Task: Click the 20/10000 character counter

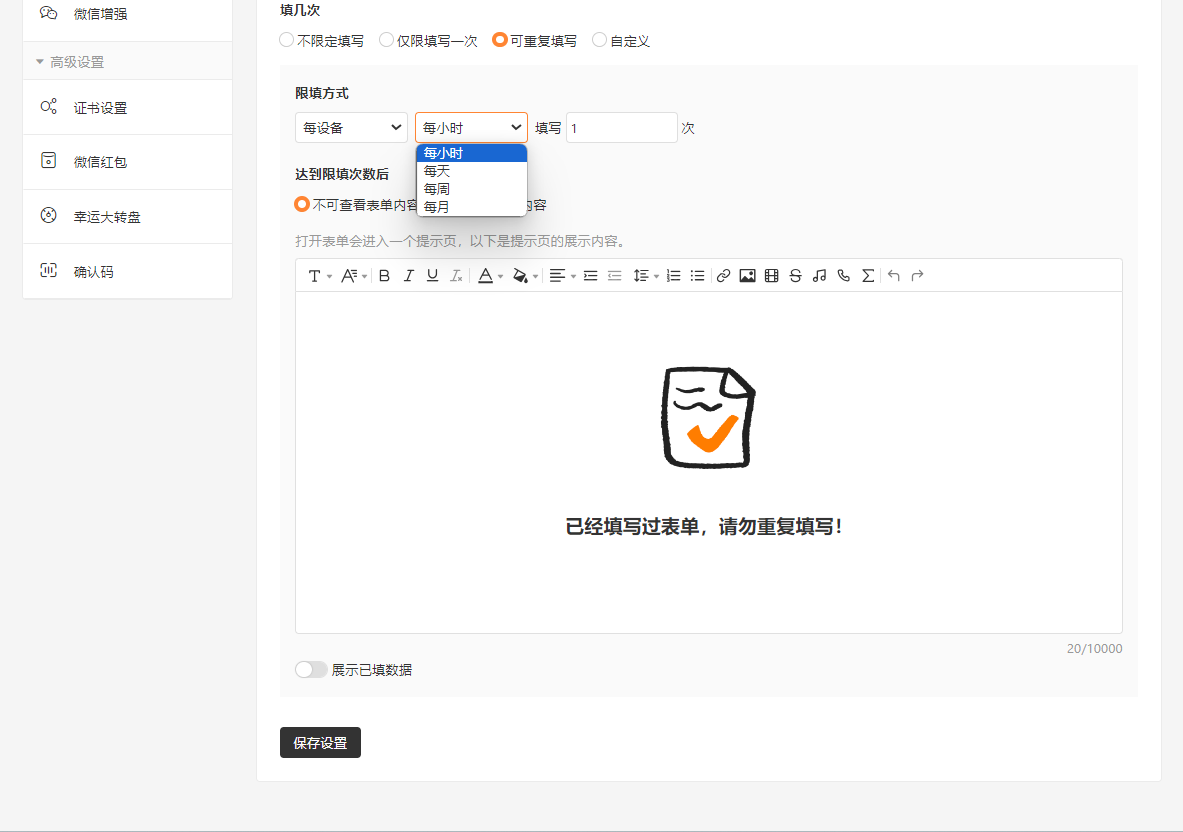Action: pos(1094,649)
